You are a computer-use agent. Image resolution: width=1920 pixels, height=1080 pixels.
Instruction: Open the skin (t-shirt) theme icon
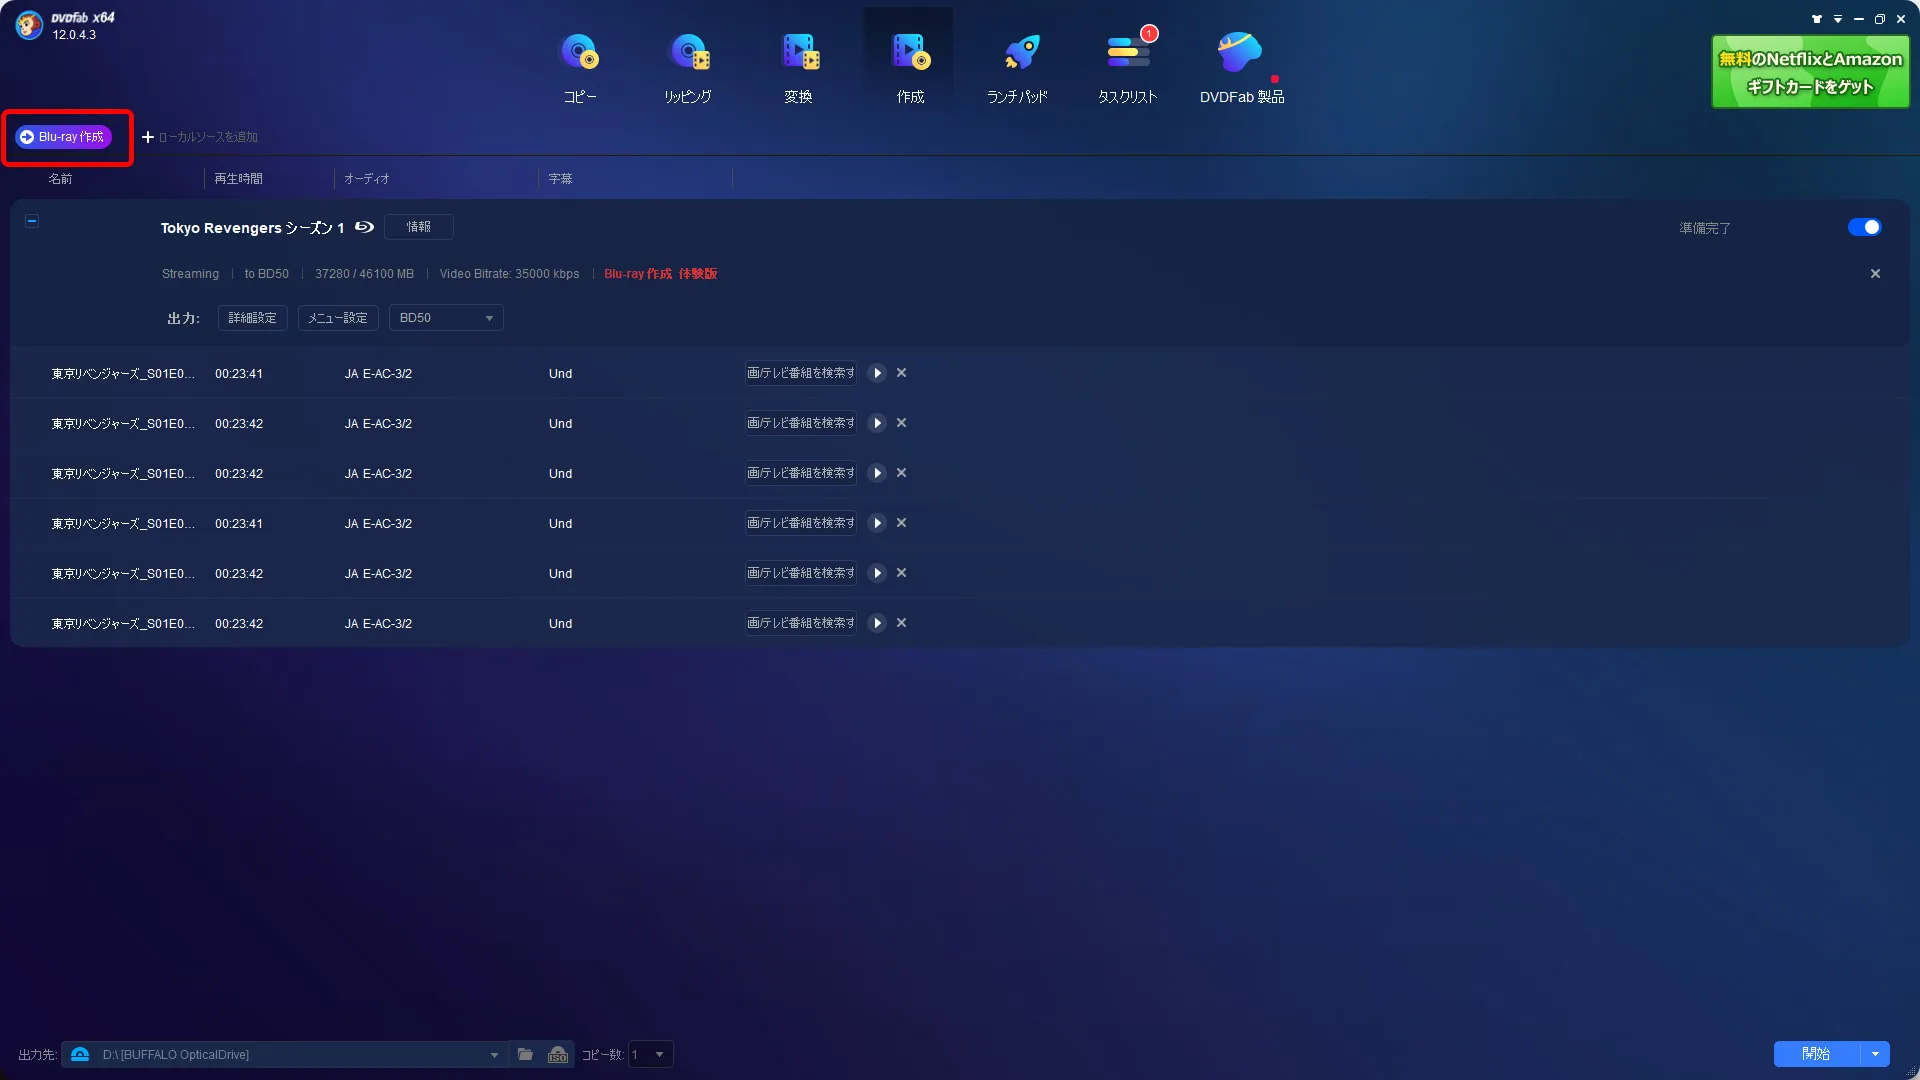[x=1817, y=19]
